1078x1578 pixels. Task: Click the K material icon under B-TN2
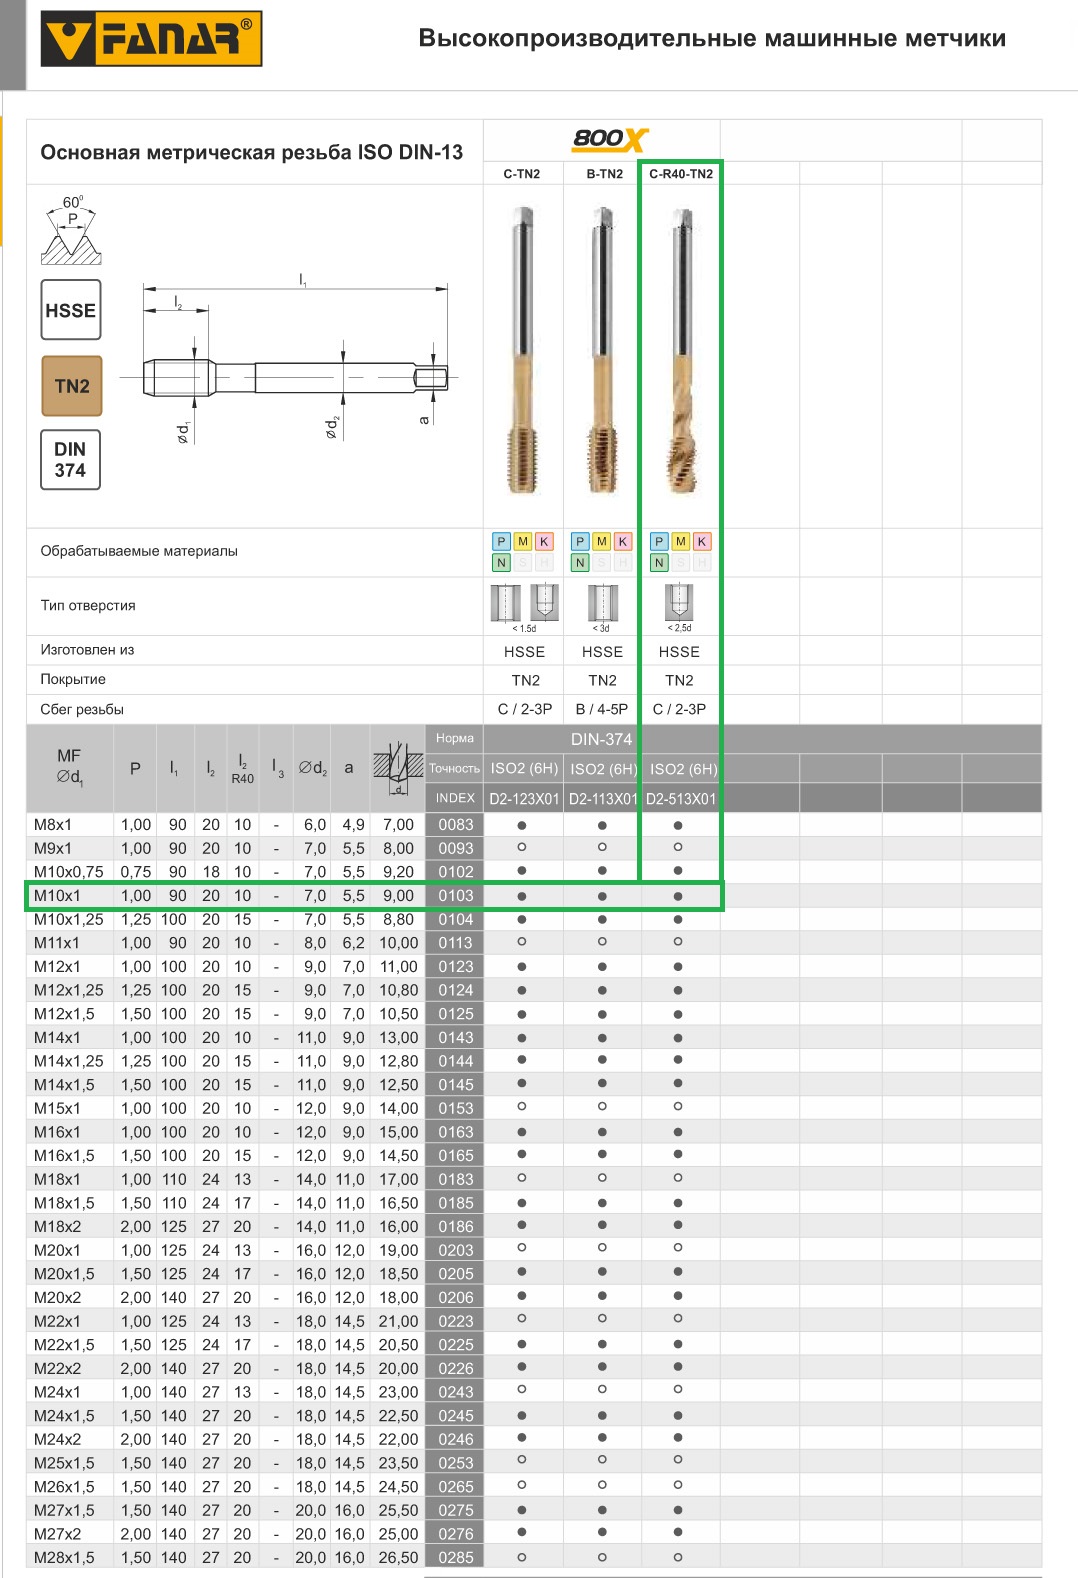click(622, 541)
